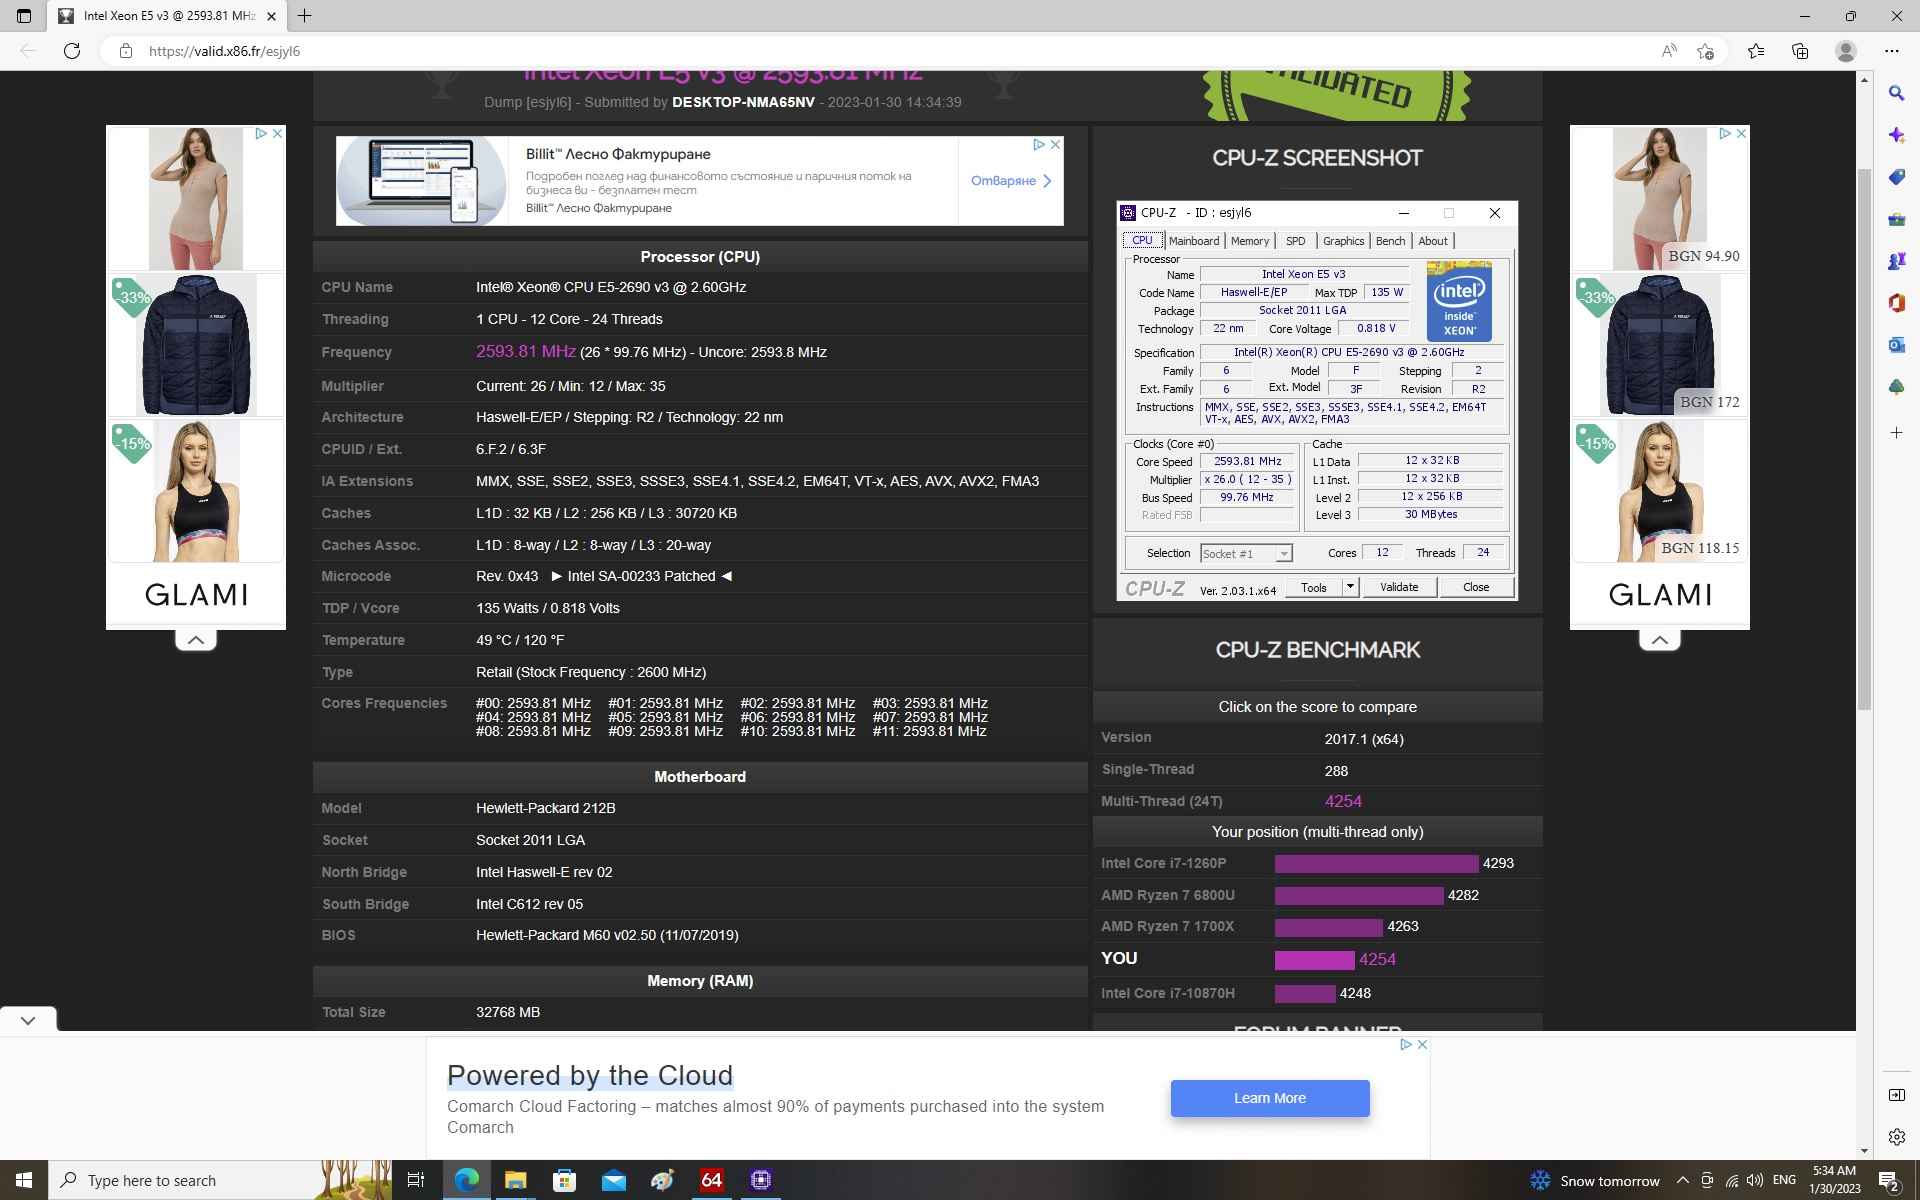Image resolution: width=1920 pixels, height=1200 pixels.
Task: Click Snow tomorrow weather widget
Action: pyautogui.click(x=1595, y=1181)
